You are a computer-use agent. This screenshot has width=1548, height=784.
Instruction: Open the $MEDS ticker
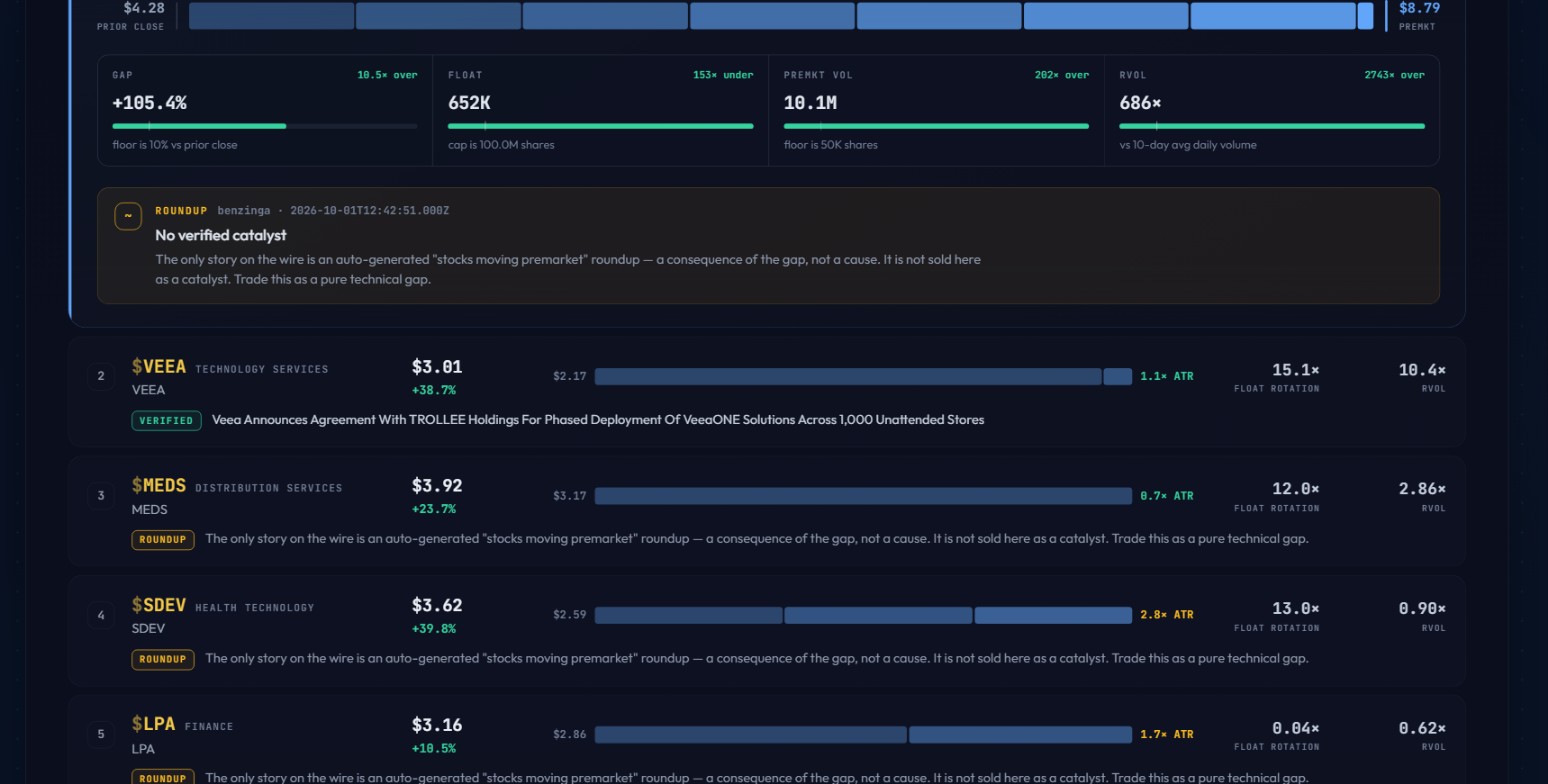tap(159, 486)
